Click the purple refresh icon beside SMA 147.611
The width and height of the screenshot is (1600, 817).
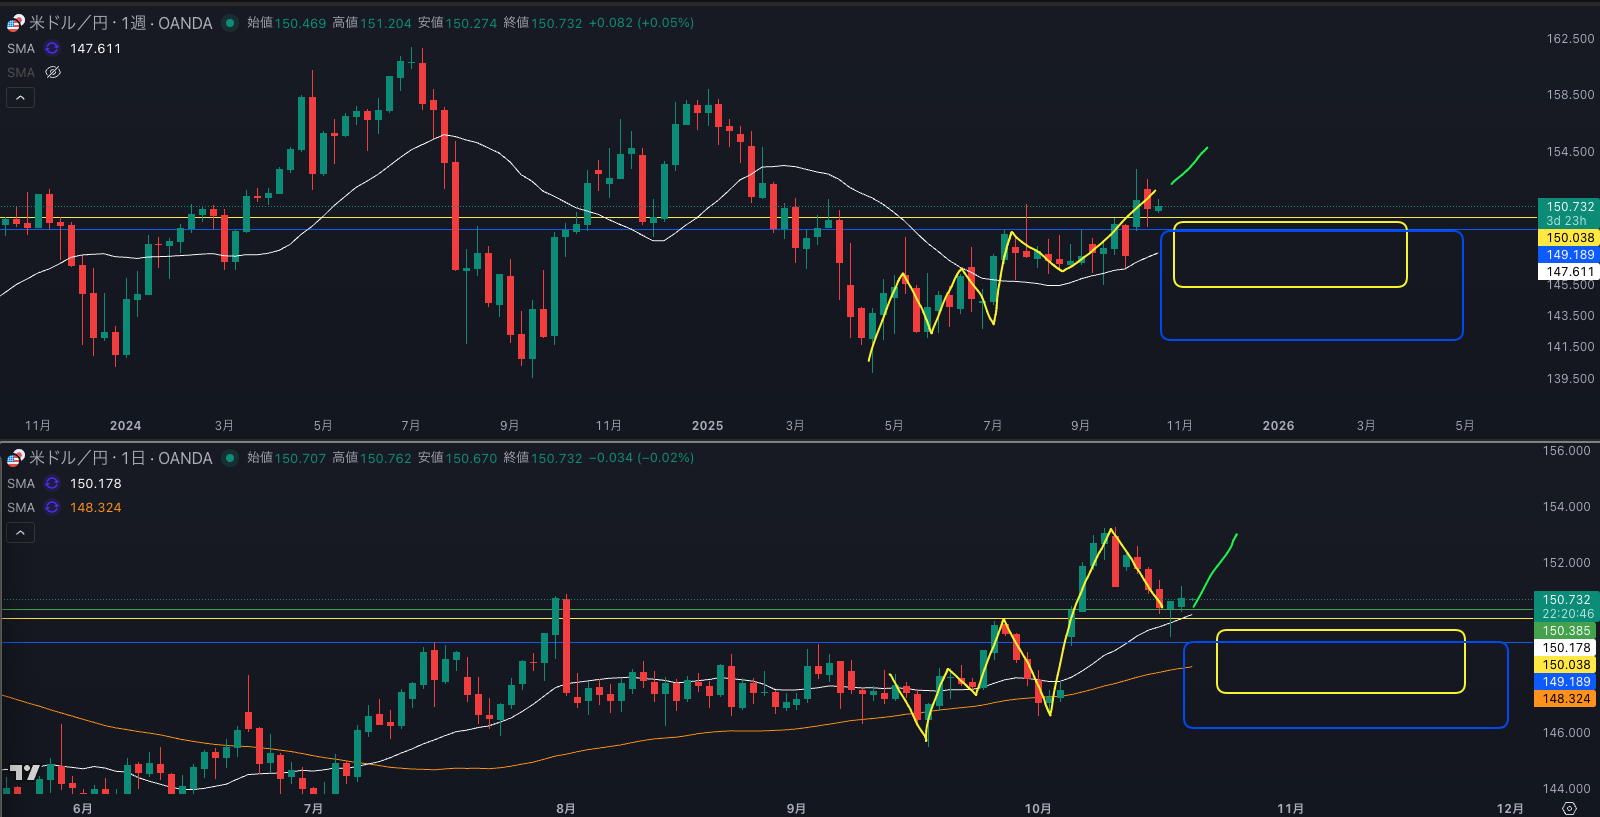click(x=52, y=48)
